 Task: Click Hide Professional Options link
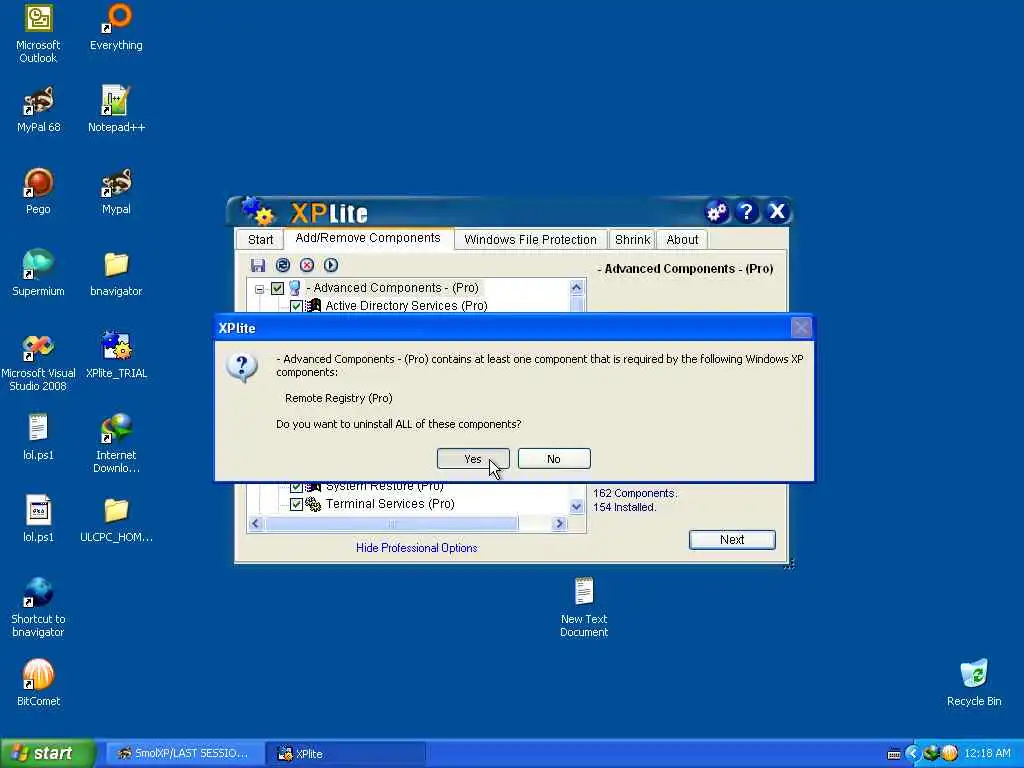[417, 548]
